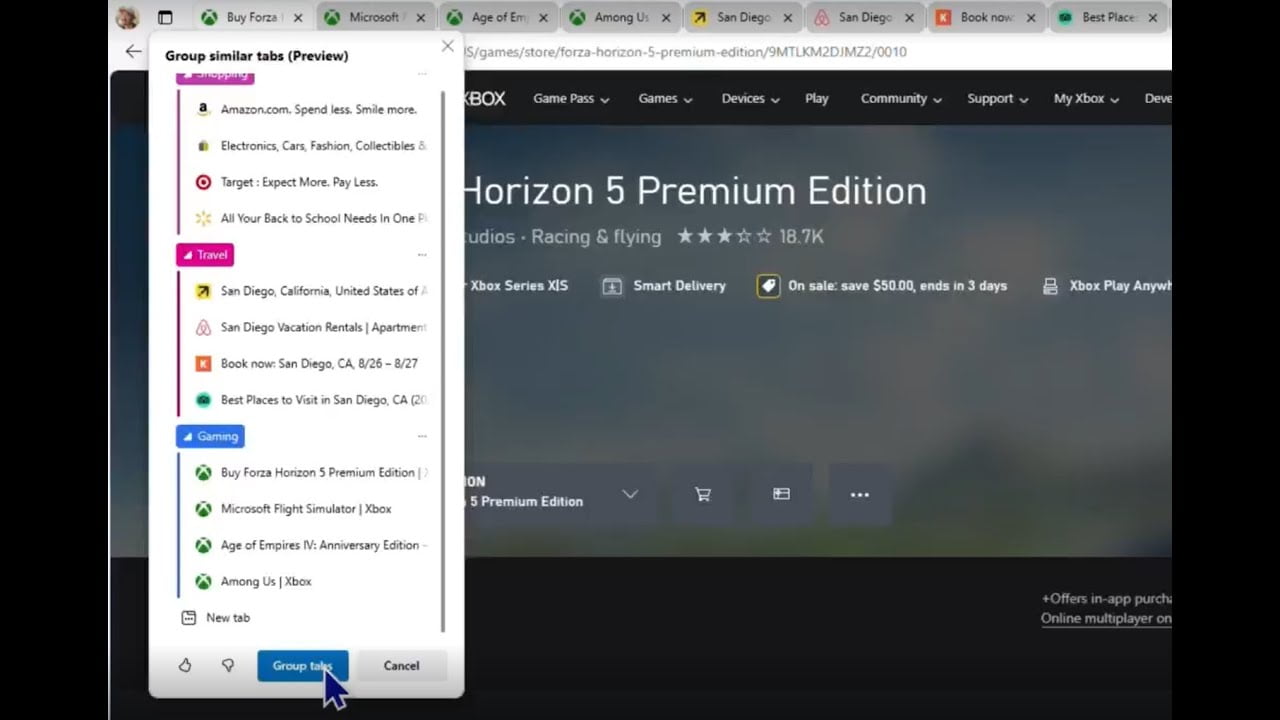Expand My Xbox menu
This screenshot has height=720, width=1280.
[1086, 98]
